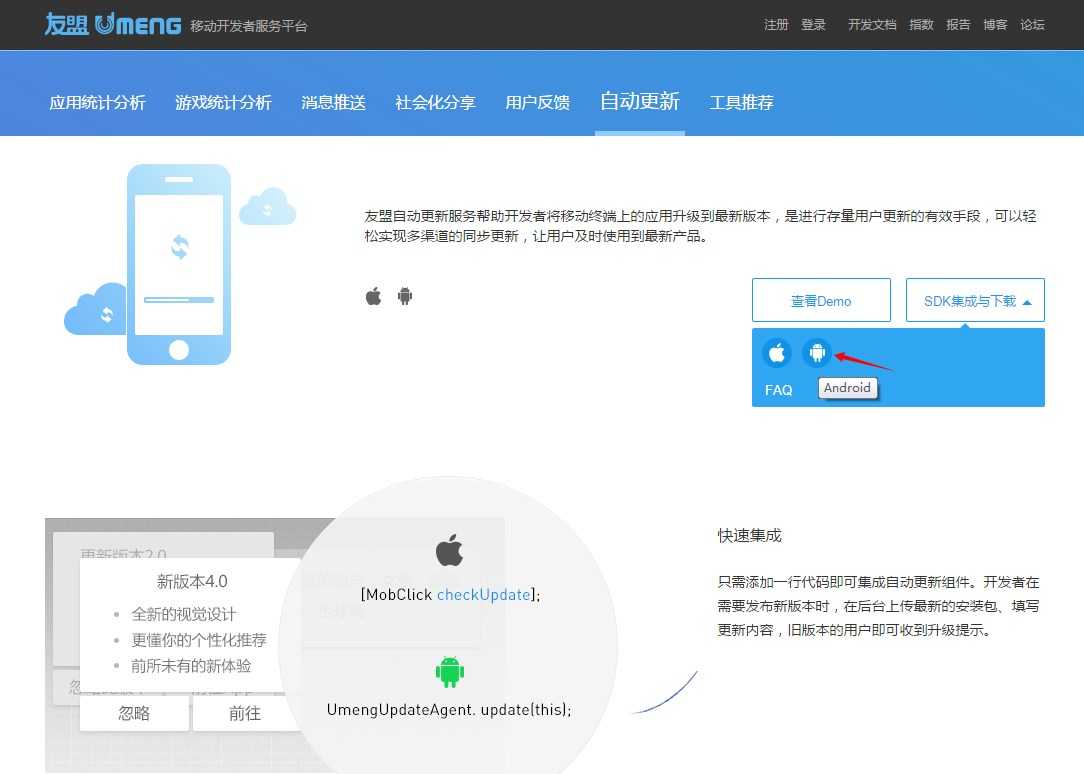
Task: Click the gray Apple platform icon below description
Action: pyautogui.click(x=373, y=296)
